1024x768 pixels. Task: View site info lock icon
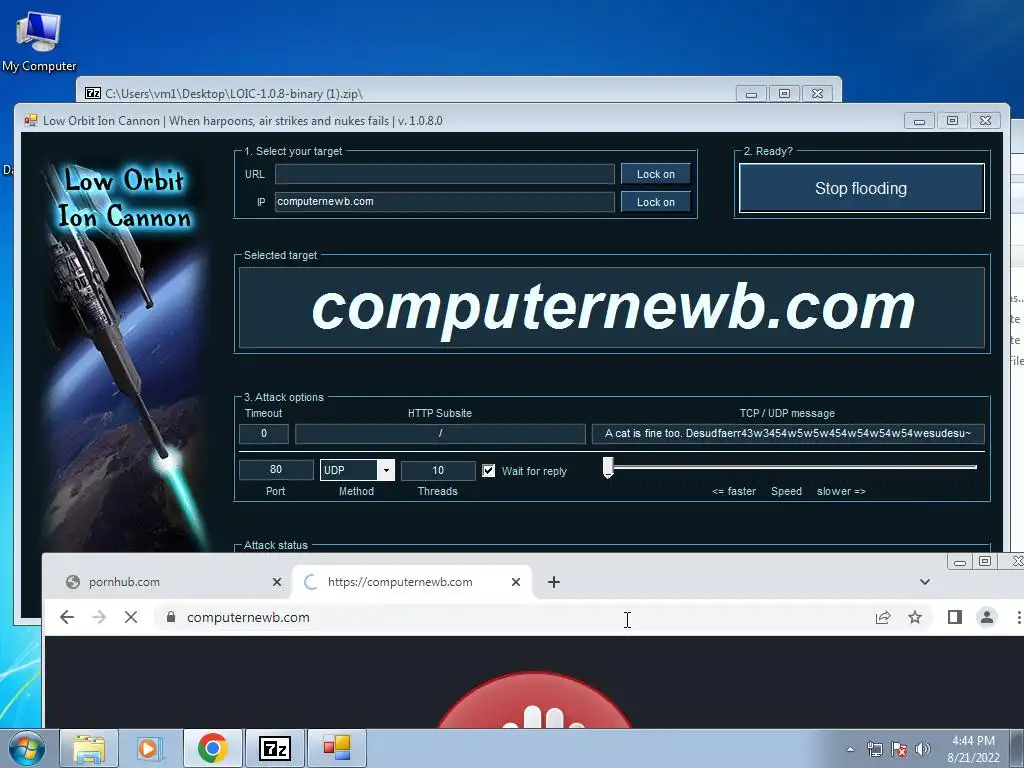[170, 617]
